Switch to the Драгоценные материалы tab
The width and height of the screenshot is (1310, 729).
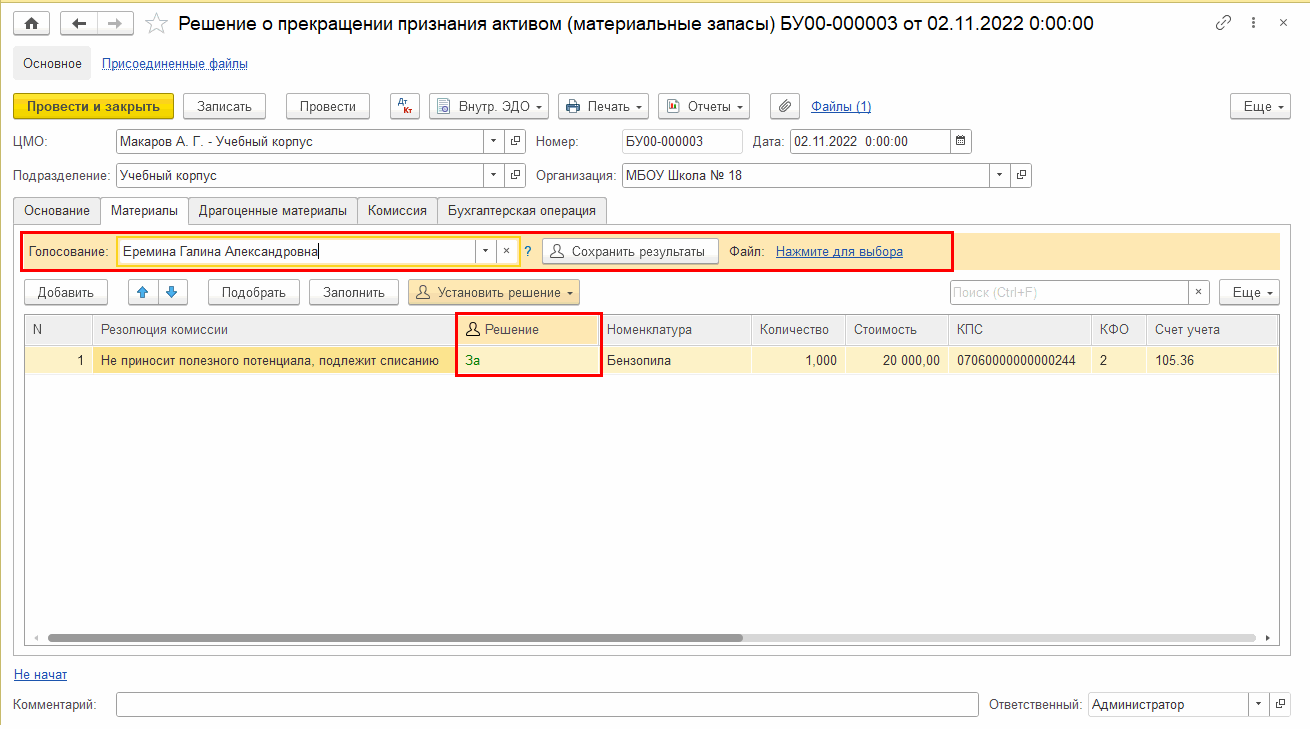tap(273, 211)
